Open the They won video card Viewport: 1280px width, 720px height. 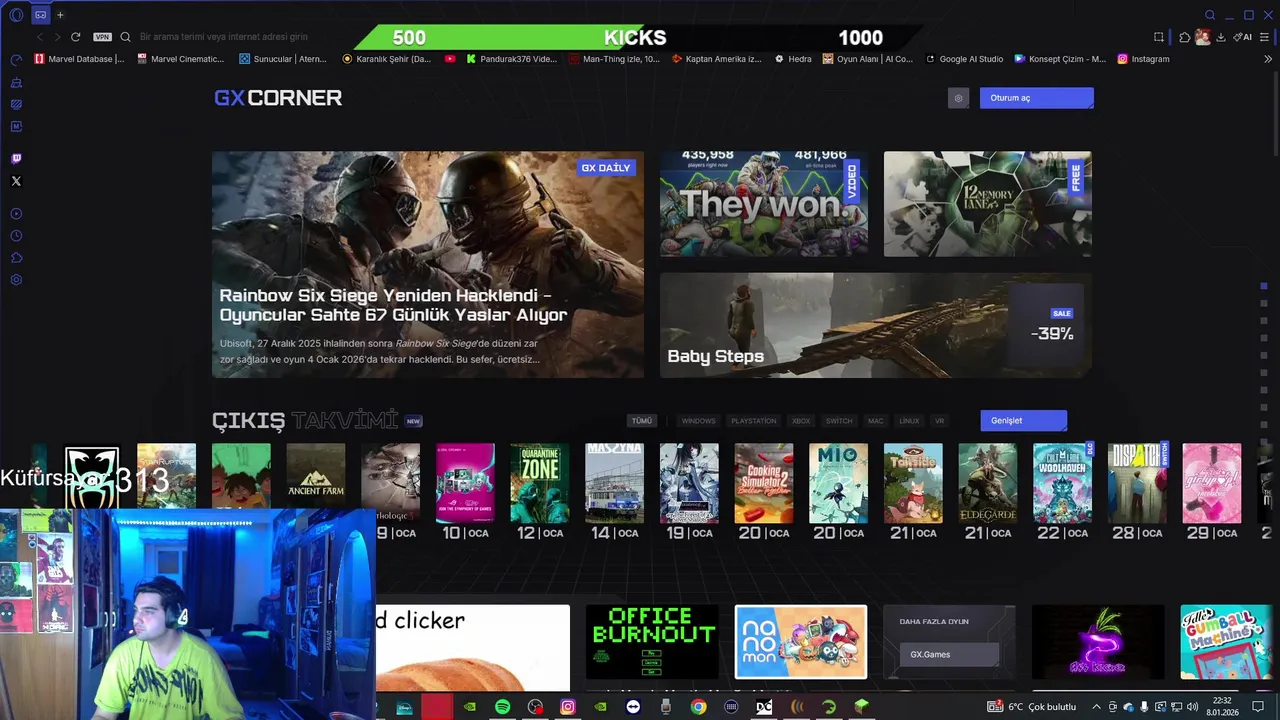pyautogui.click(x=764, y=204)
